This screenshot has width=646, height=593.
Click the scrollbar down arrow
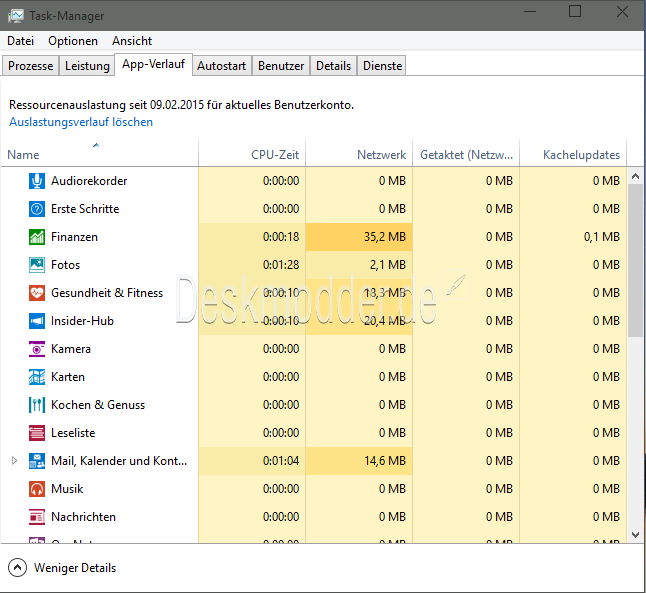pos(635,535)
